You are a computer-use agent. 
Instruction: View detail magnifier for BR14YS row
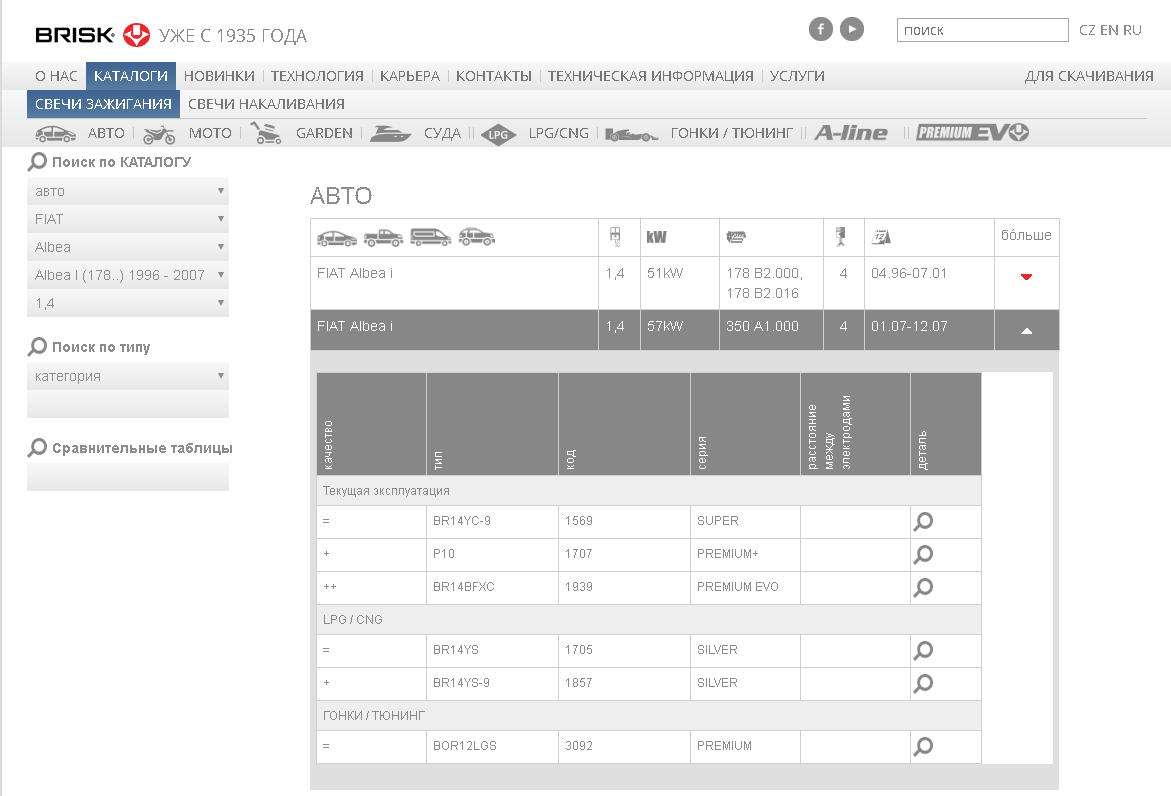click(923, 650)
